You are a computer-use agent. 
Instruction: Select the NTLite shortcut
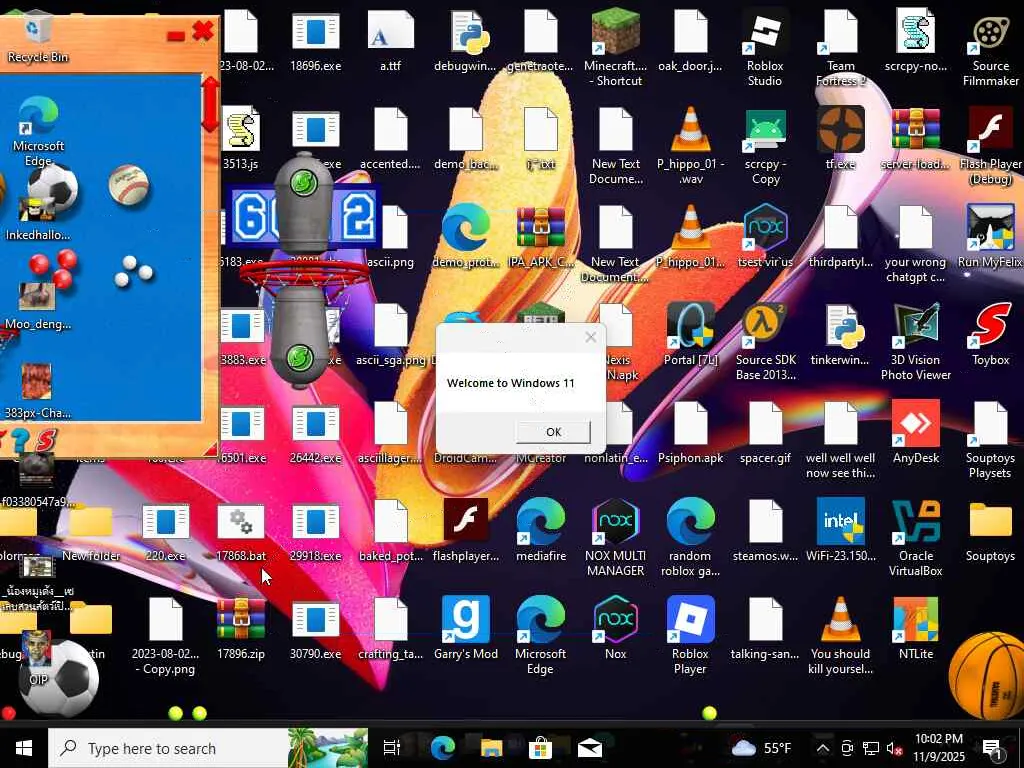[916, 628]
